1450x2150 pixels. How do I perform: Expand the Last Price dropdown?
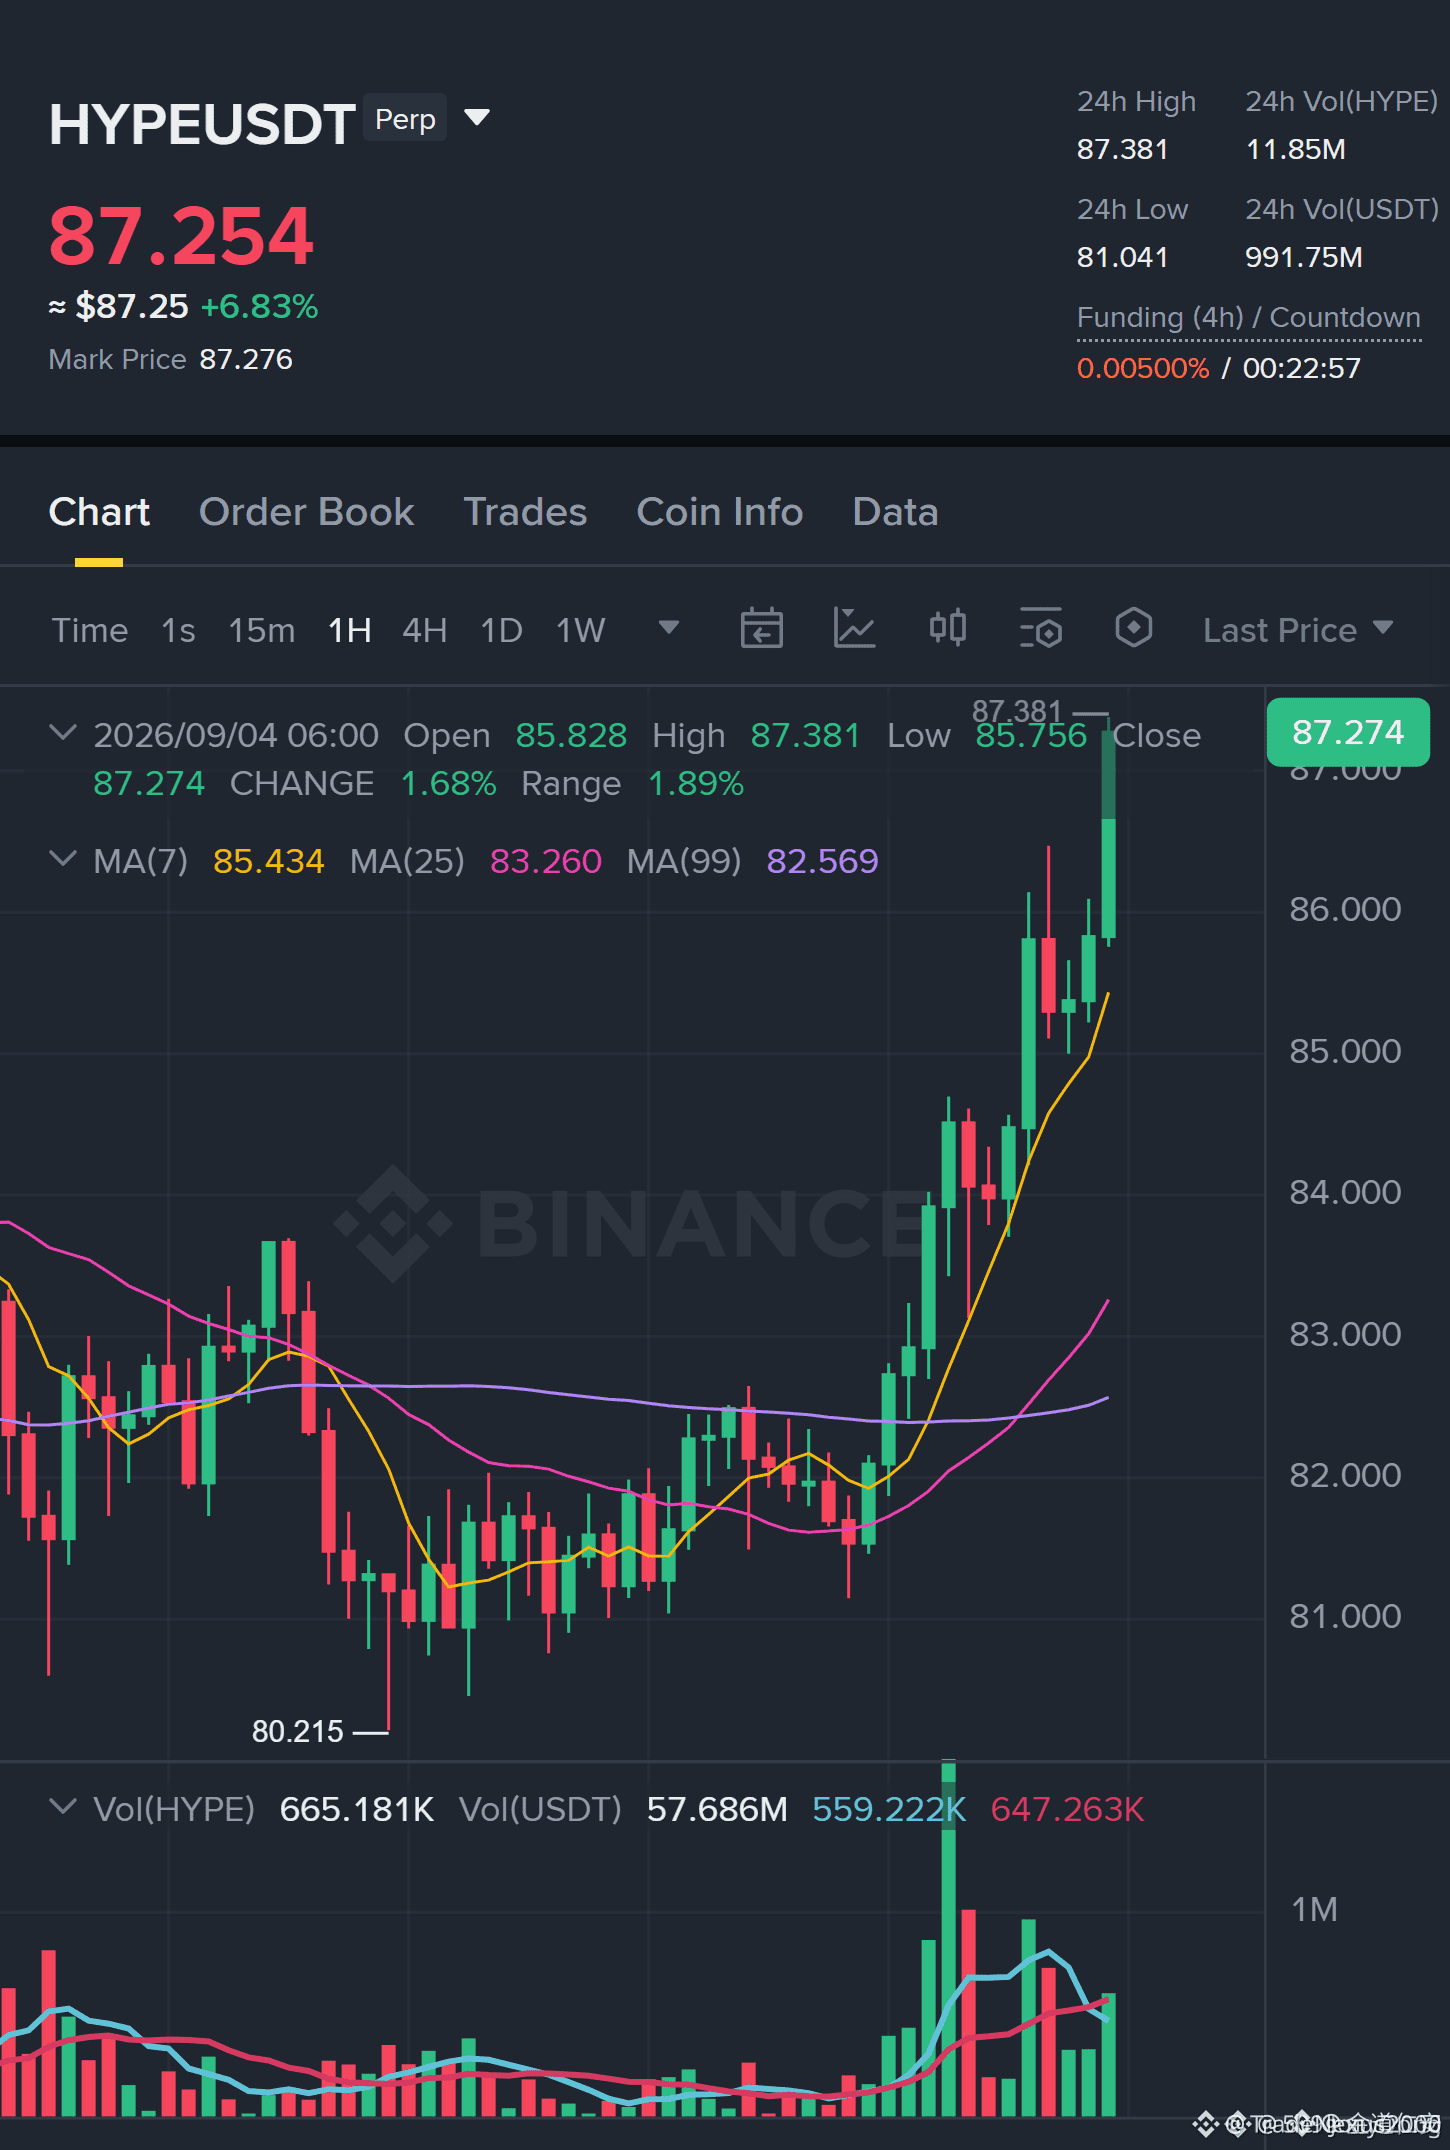(1297, 630)
